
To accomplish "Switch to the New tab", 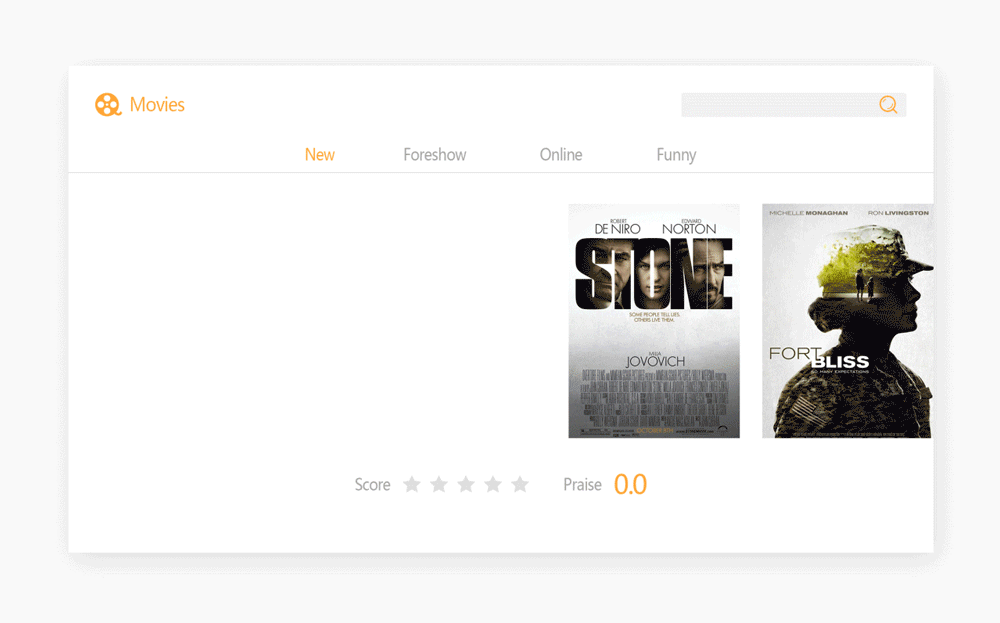I will pos(320,155).
